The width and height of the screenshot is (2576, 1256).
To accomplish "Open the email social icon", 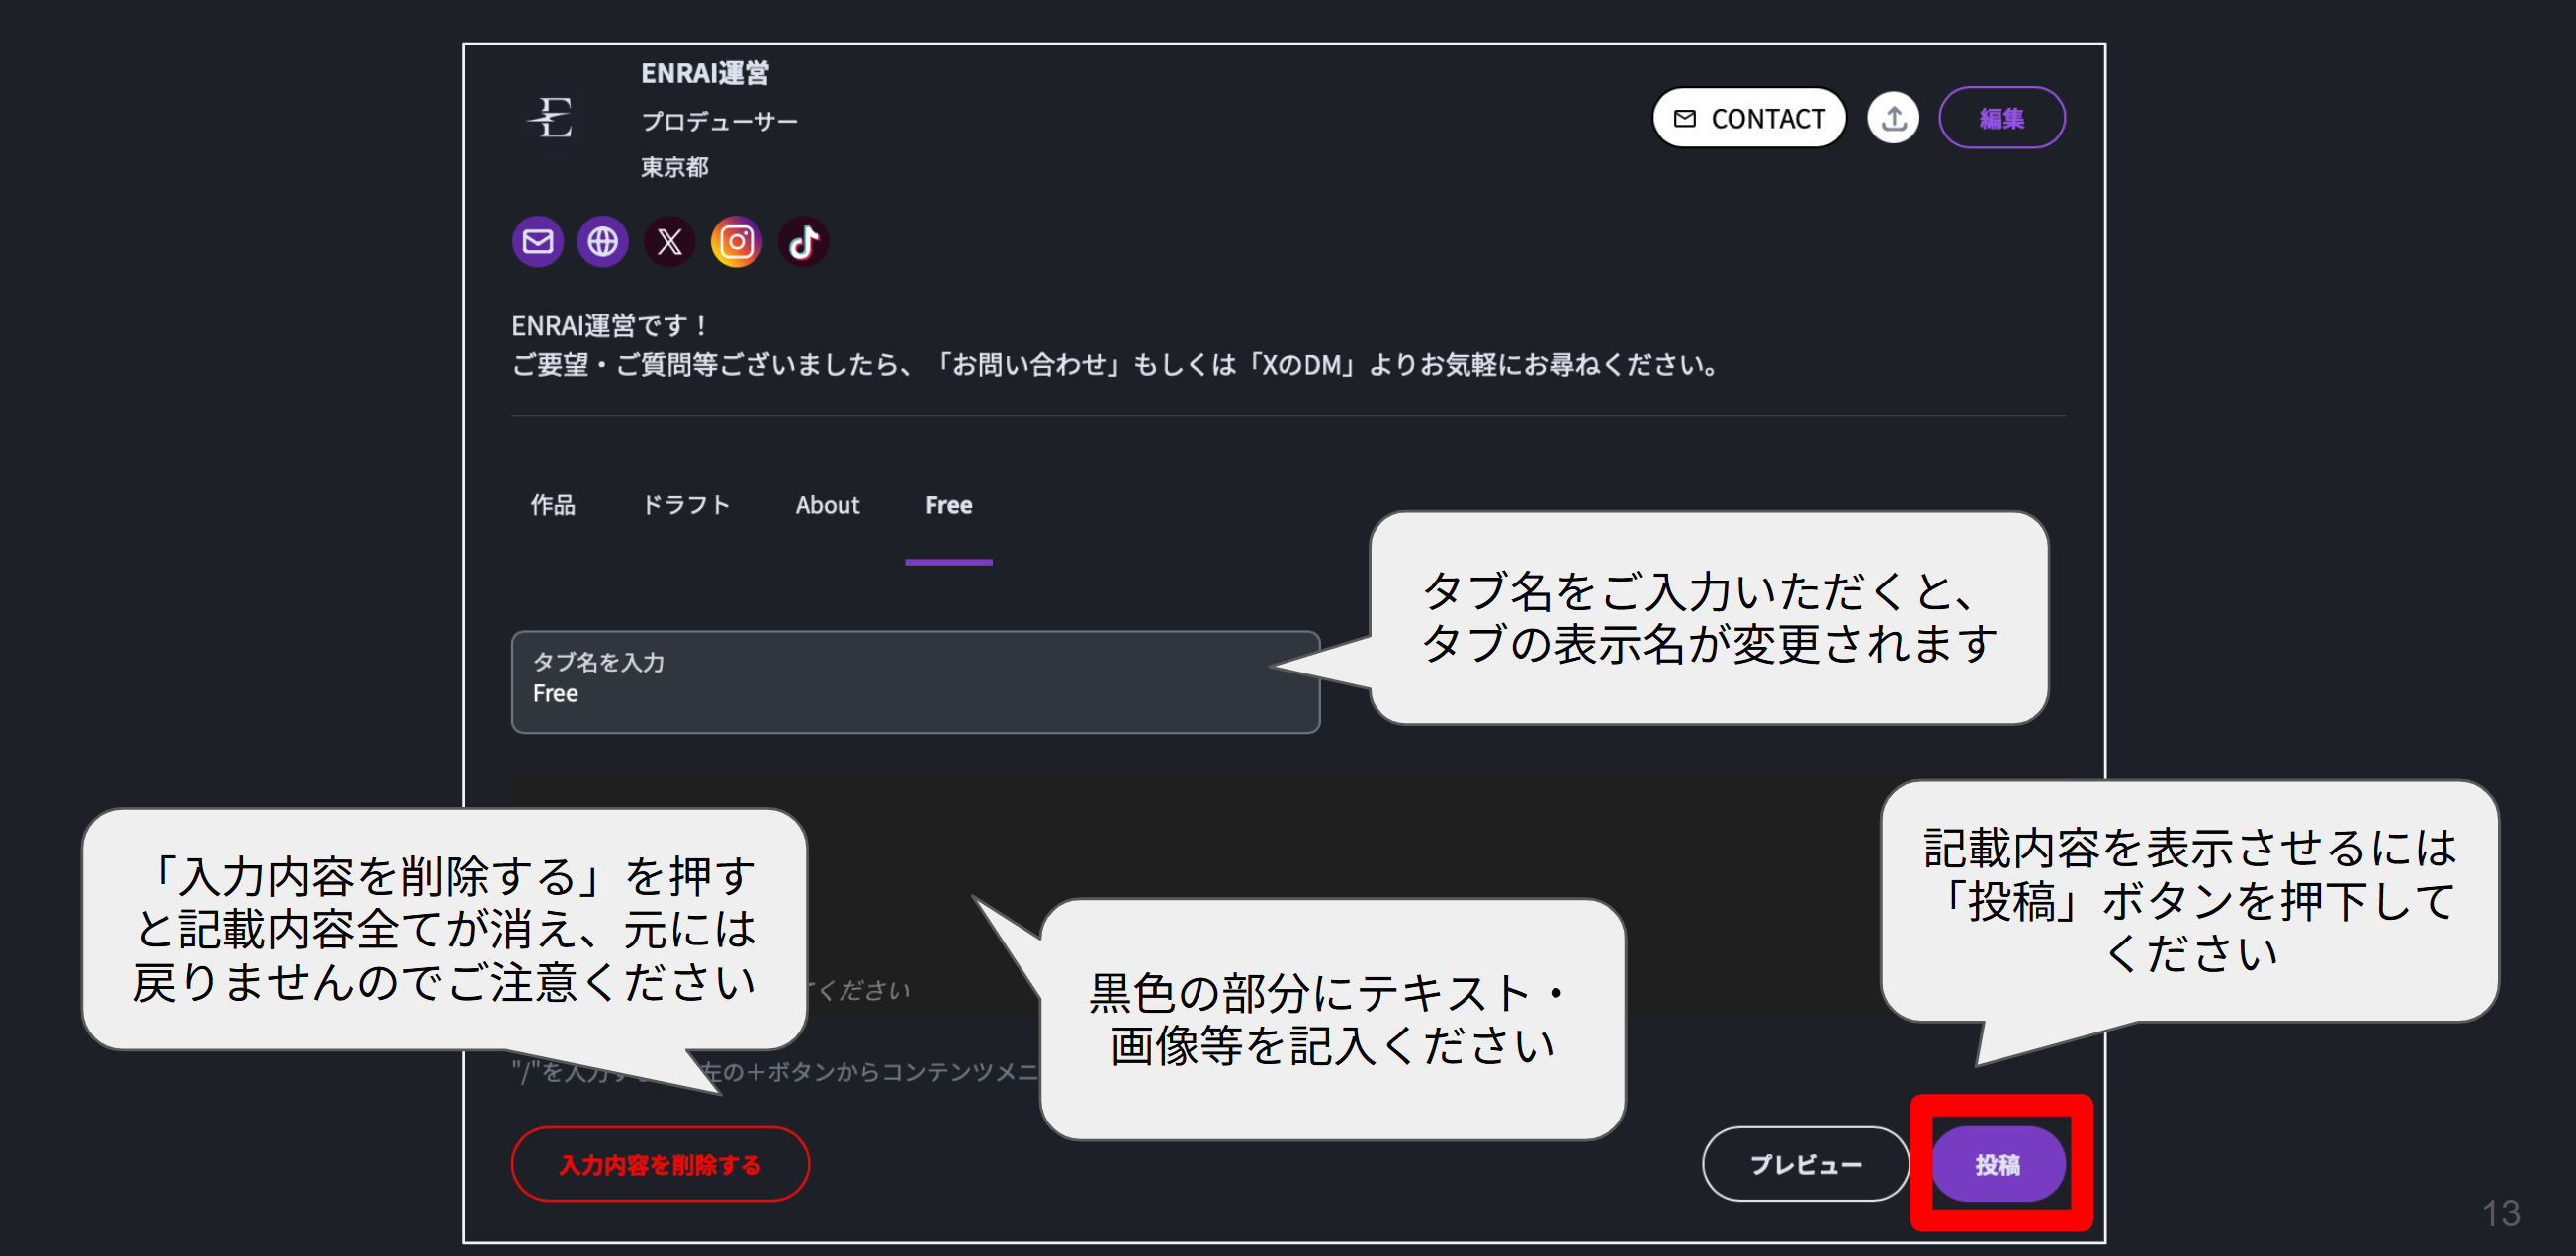I will click(x=538, y=242).
